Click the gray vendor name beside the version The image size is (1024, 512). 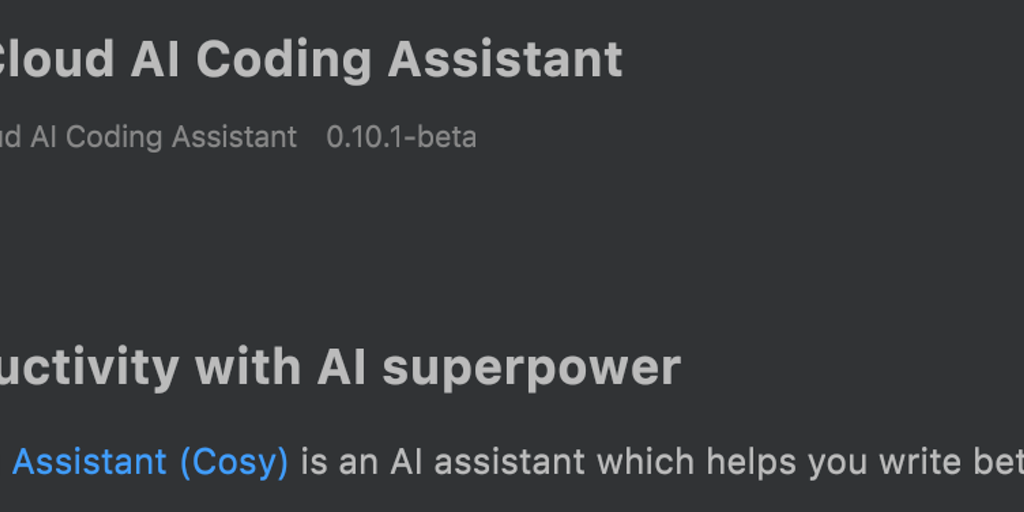pyautogui.click(x=148, y=137)
